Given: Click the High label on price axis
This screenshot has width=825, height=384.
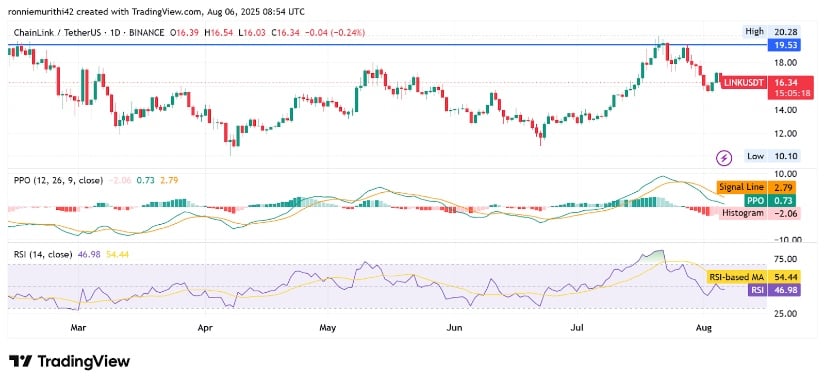Looking at the screenshot, I should pyautogui.click(x=754, y=32).
